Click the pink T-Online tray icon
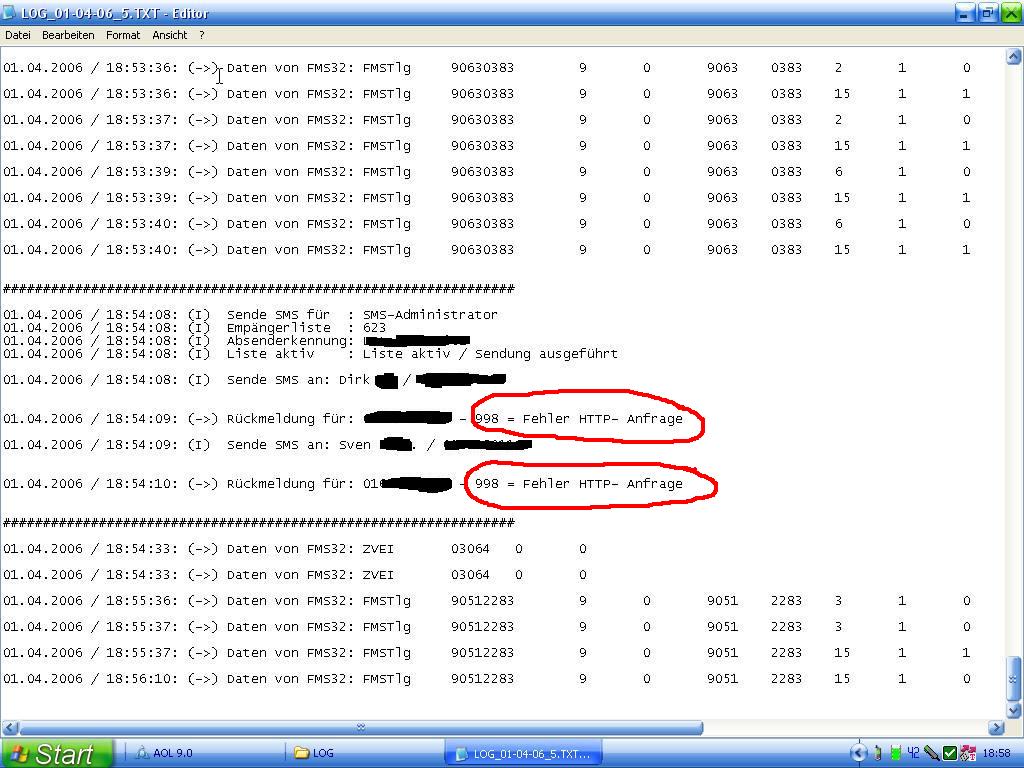 967,753
